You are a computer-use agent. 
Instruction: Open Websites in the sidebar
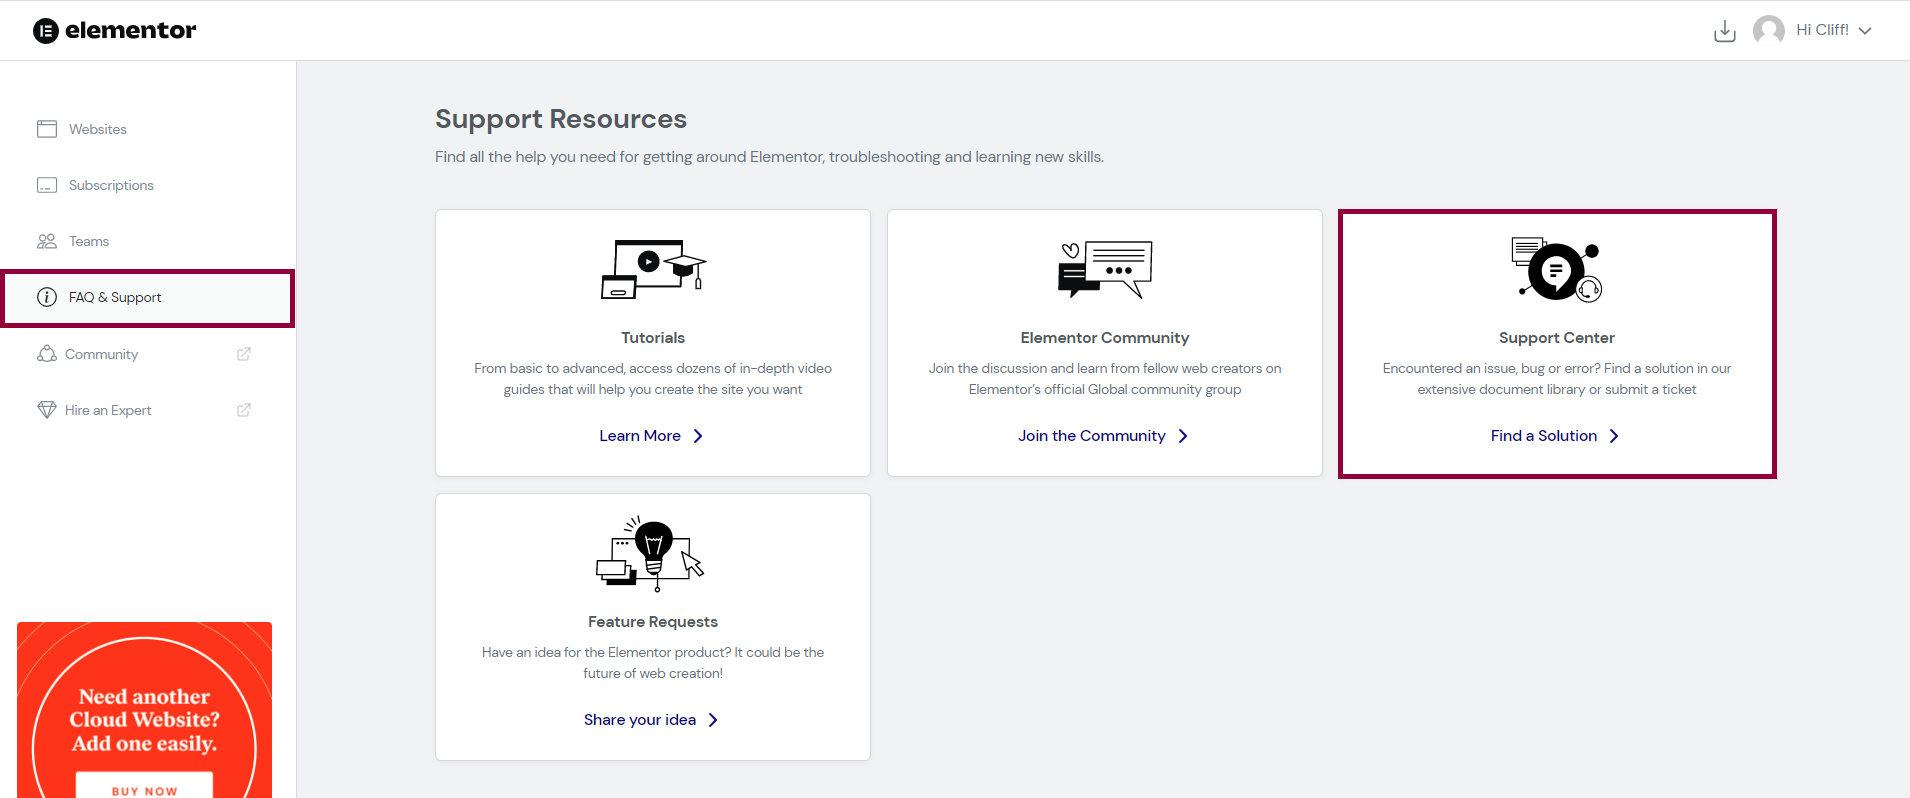[98, 129]
